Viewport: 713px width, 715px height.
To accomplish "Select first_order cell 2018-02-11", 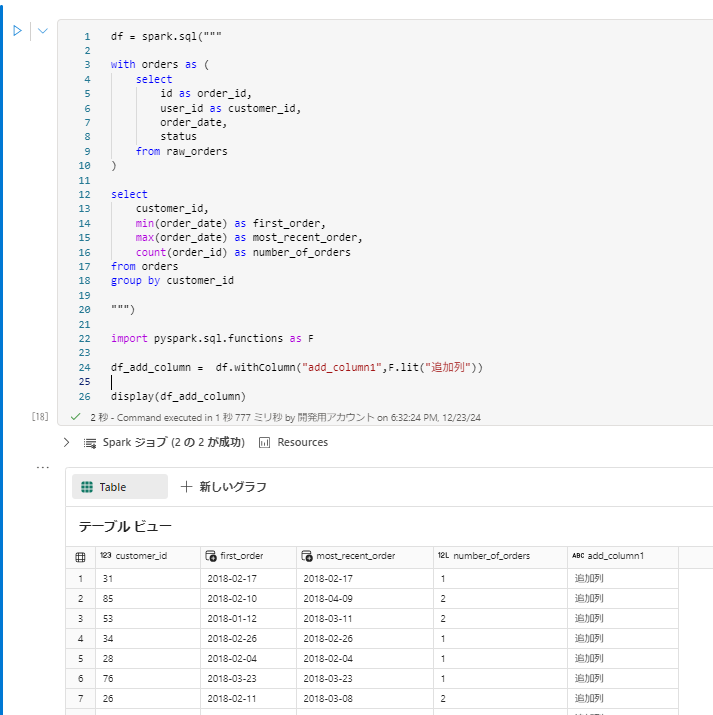I will tap(248, 699).
